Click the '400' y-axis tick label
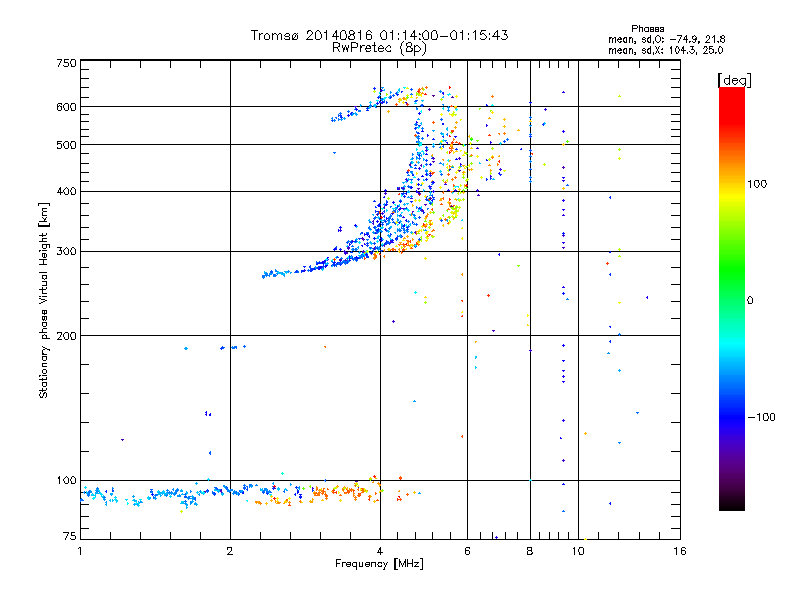 click(66, 192)
